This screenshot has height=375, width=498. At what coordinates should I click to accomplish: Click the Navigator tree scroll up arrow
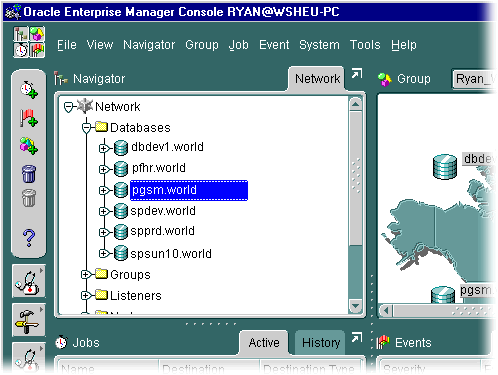click(356, 104)
